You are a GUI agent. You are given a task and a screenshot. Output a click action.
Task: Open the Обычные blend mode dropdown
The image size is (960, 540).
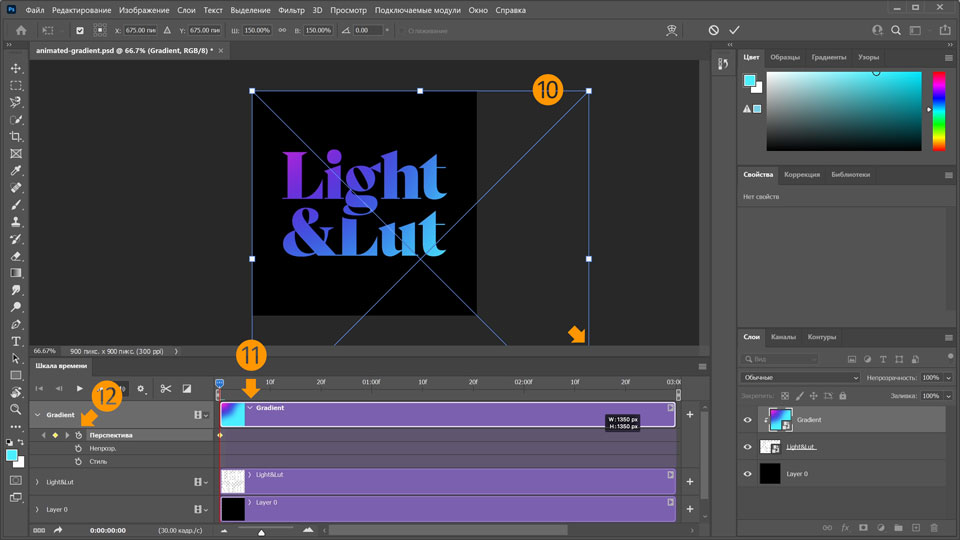pyautogui.click(x=800, y=378)
